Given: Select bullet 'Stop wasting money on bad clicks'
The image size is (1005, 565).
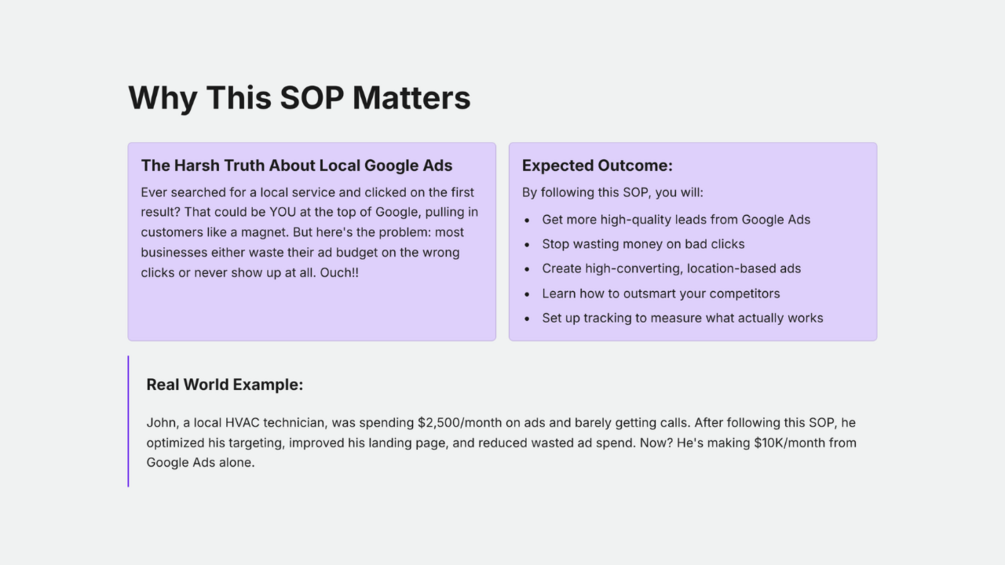Looking at the screenshot, I should (643, 244).
